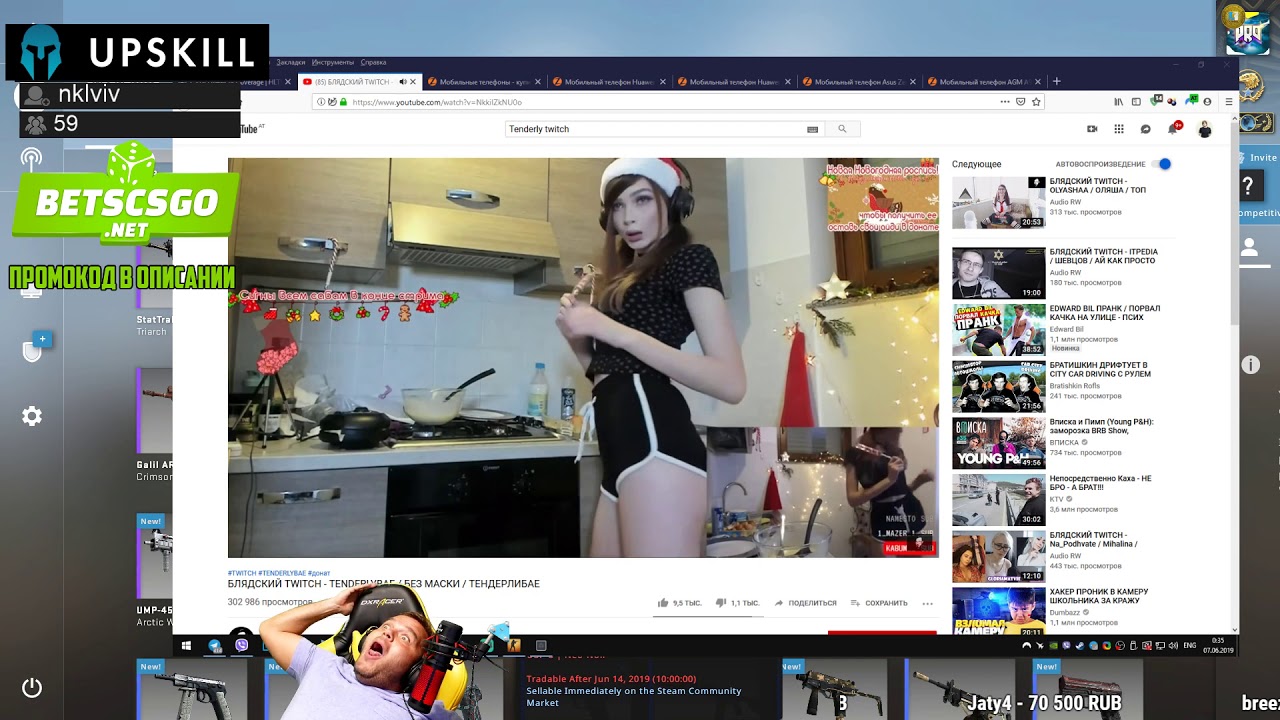Open the video's more actions ellipsis
The height and width of the screenshot is (720, 1280).
click(x=927, y=603)
